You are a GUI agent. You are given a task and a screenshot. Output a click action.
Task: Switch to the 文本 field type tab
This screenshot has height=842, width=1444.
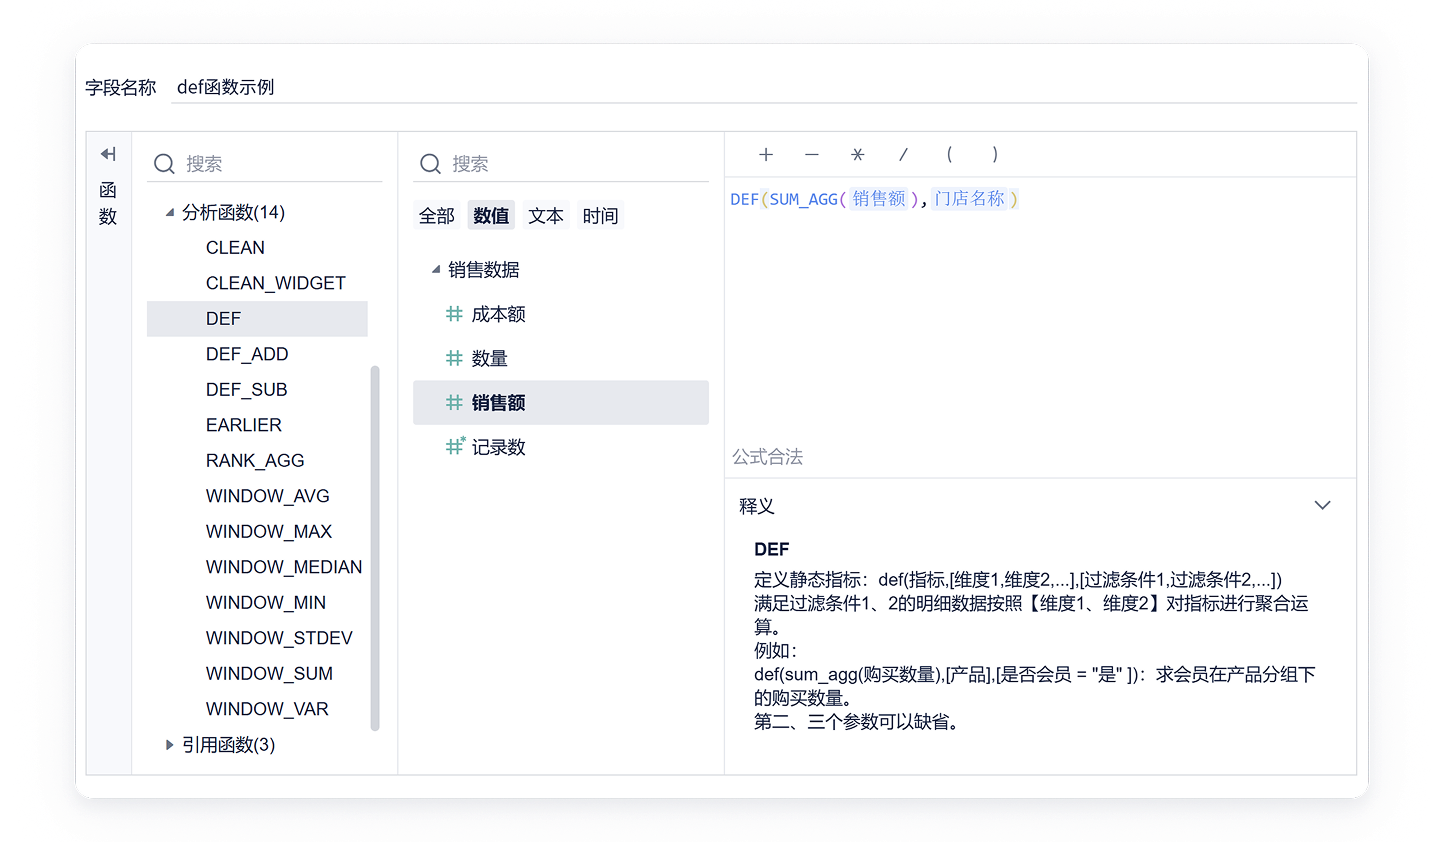coord(546,216)
